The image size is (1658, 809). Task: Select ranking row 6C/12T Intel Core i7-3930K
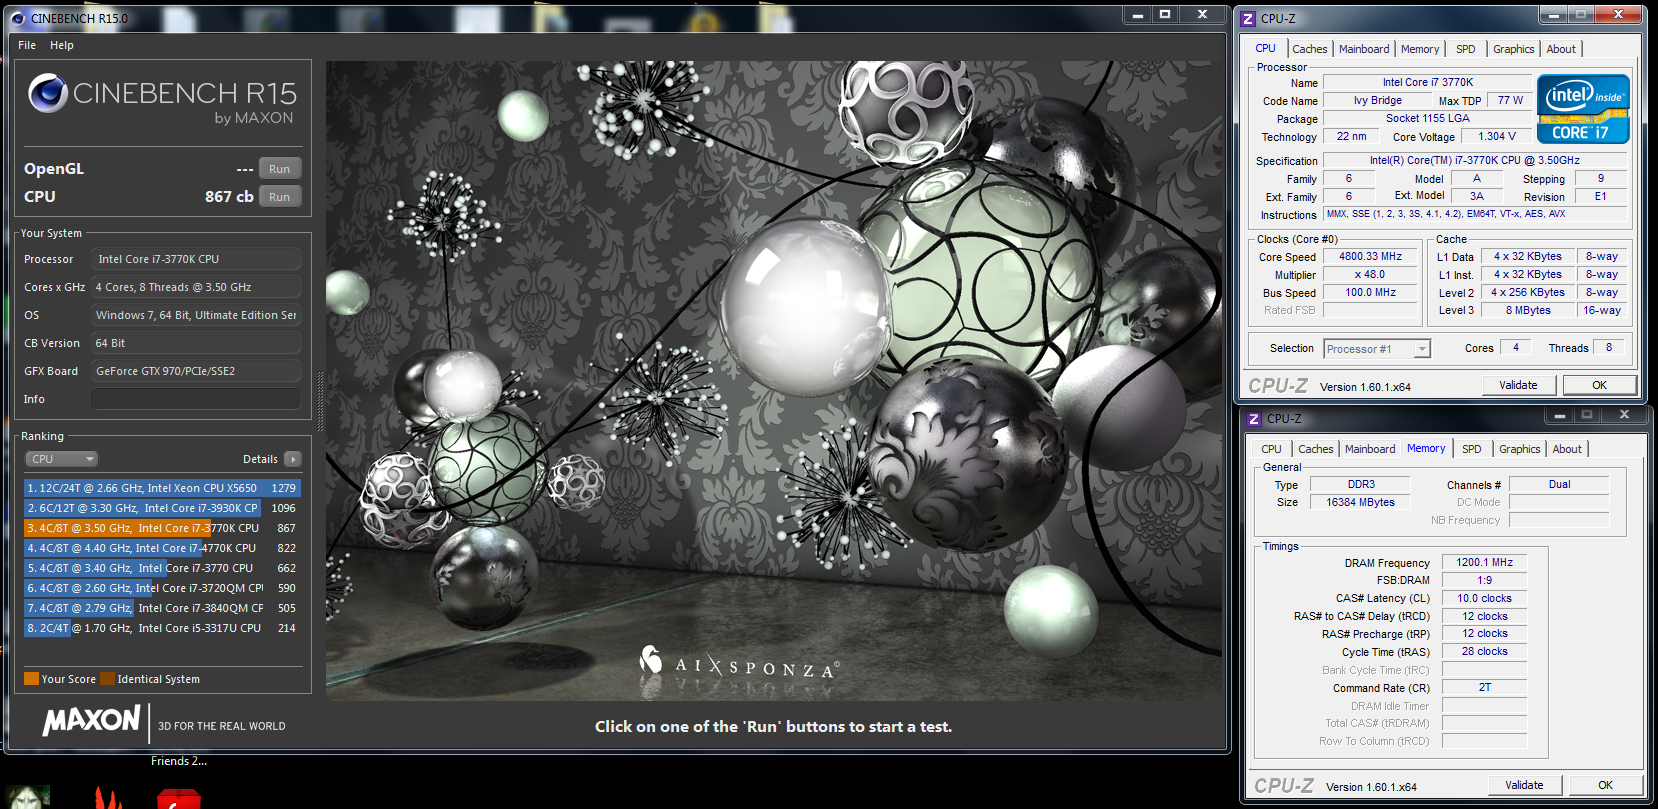click(x=162, y=508)
